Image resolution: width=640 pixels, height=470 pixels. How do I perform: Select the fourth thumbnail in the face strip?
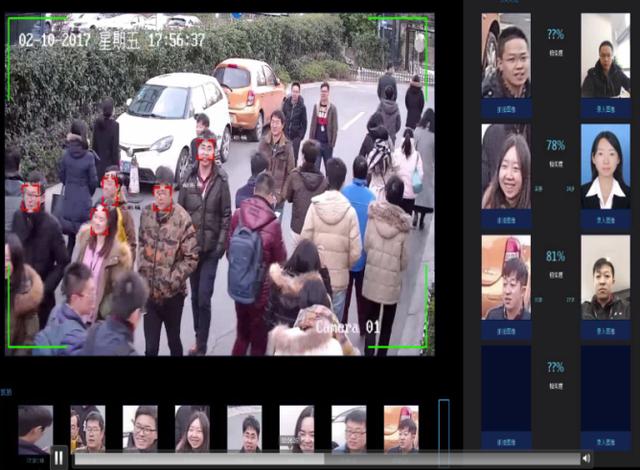[x=192, y=428]
